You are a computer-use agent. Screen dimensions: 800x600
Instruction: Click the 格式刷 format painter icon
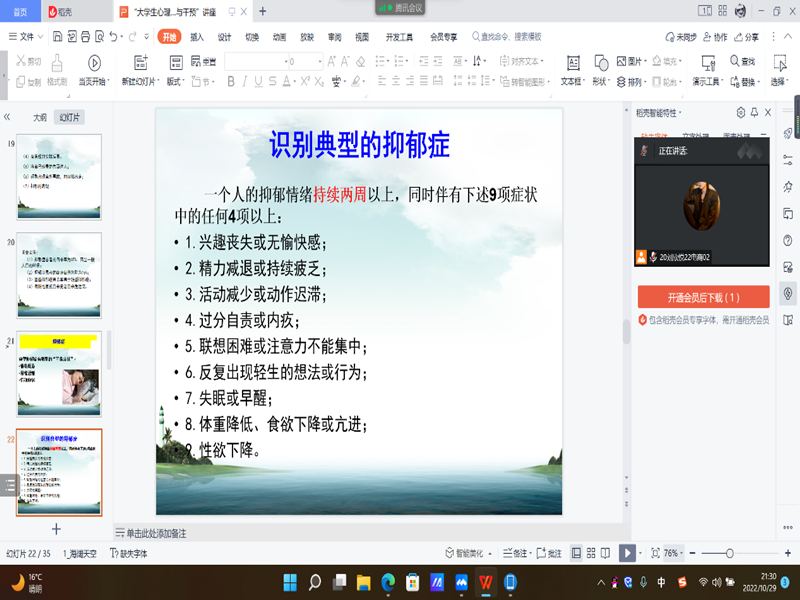click(56, 62)
